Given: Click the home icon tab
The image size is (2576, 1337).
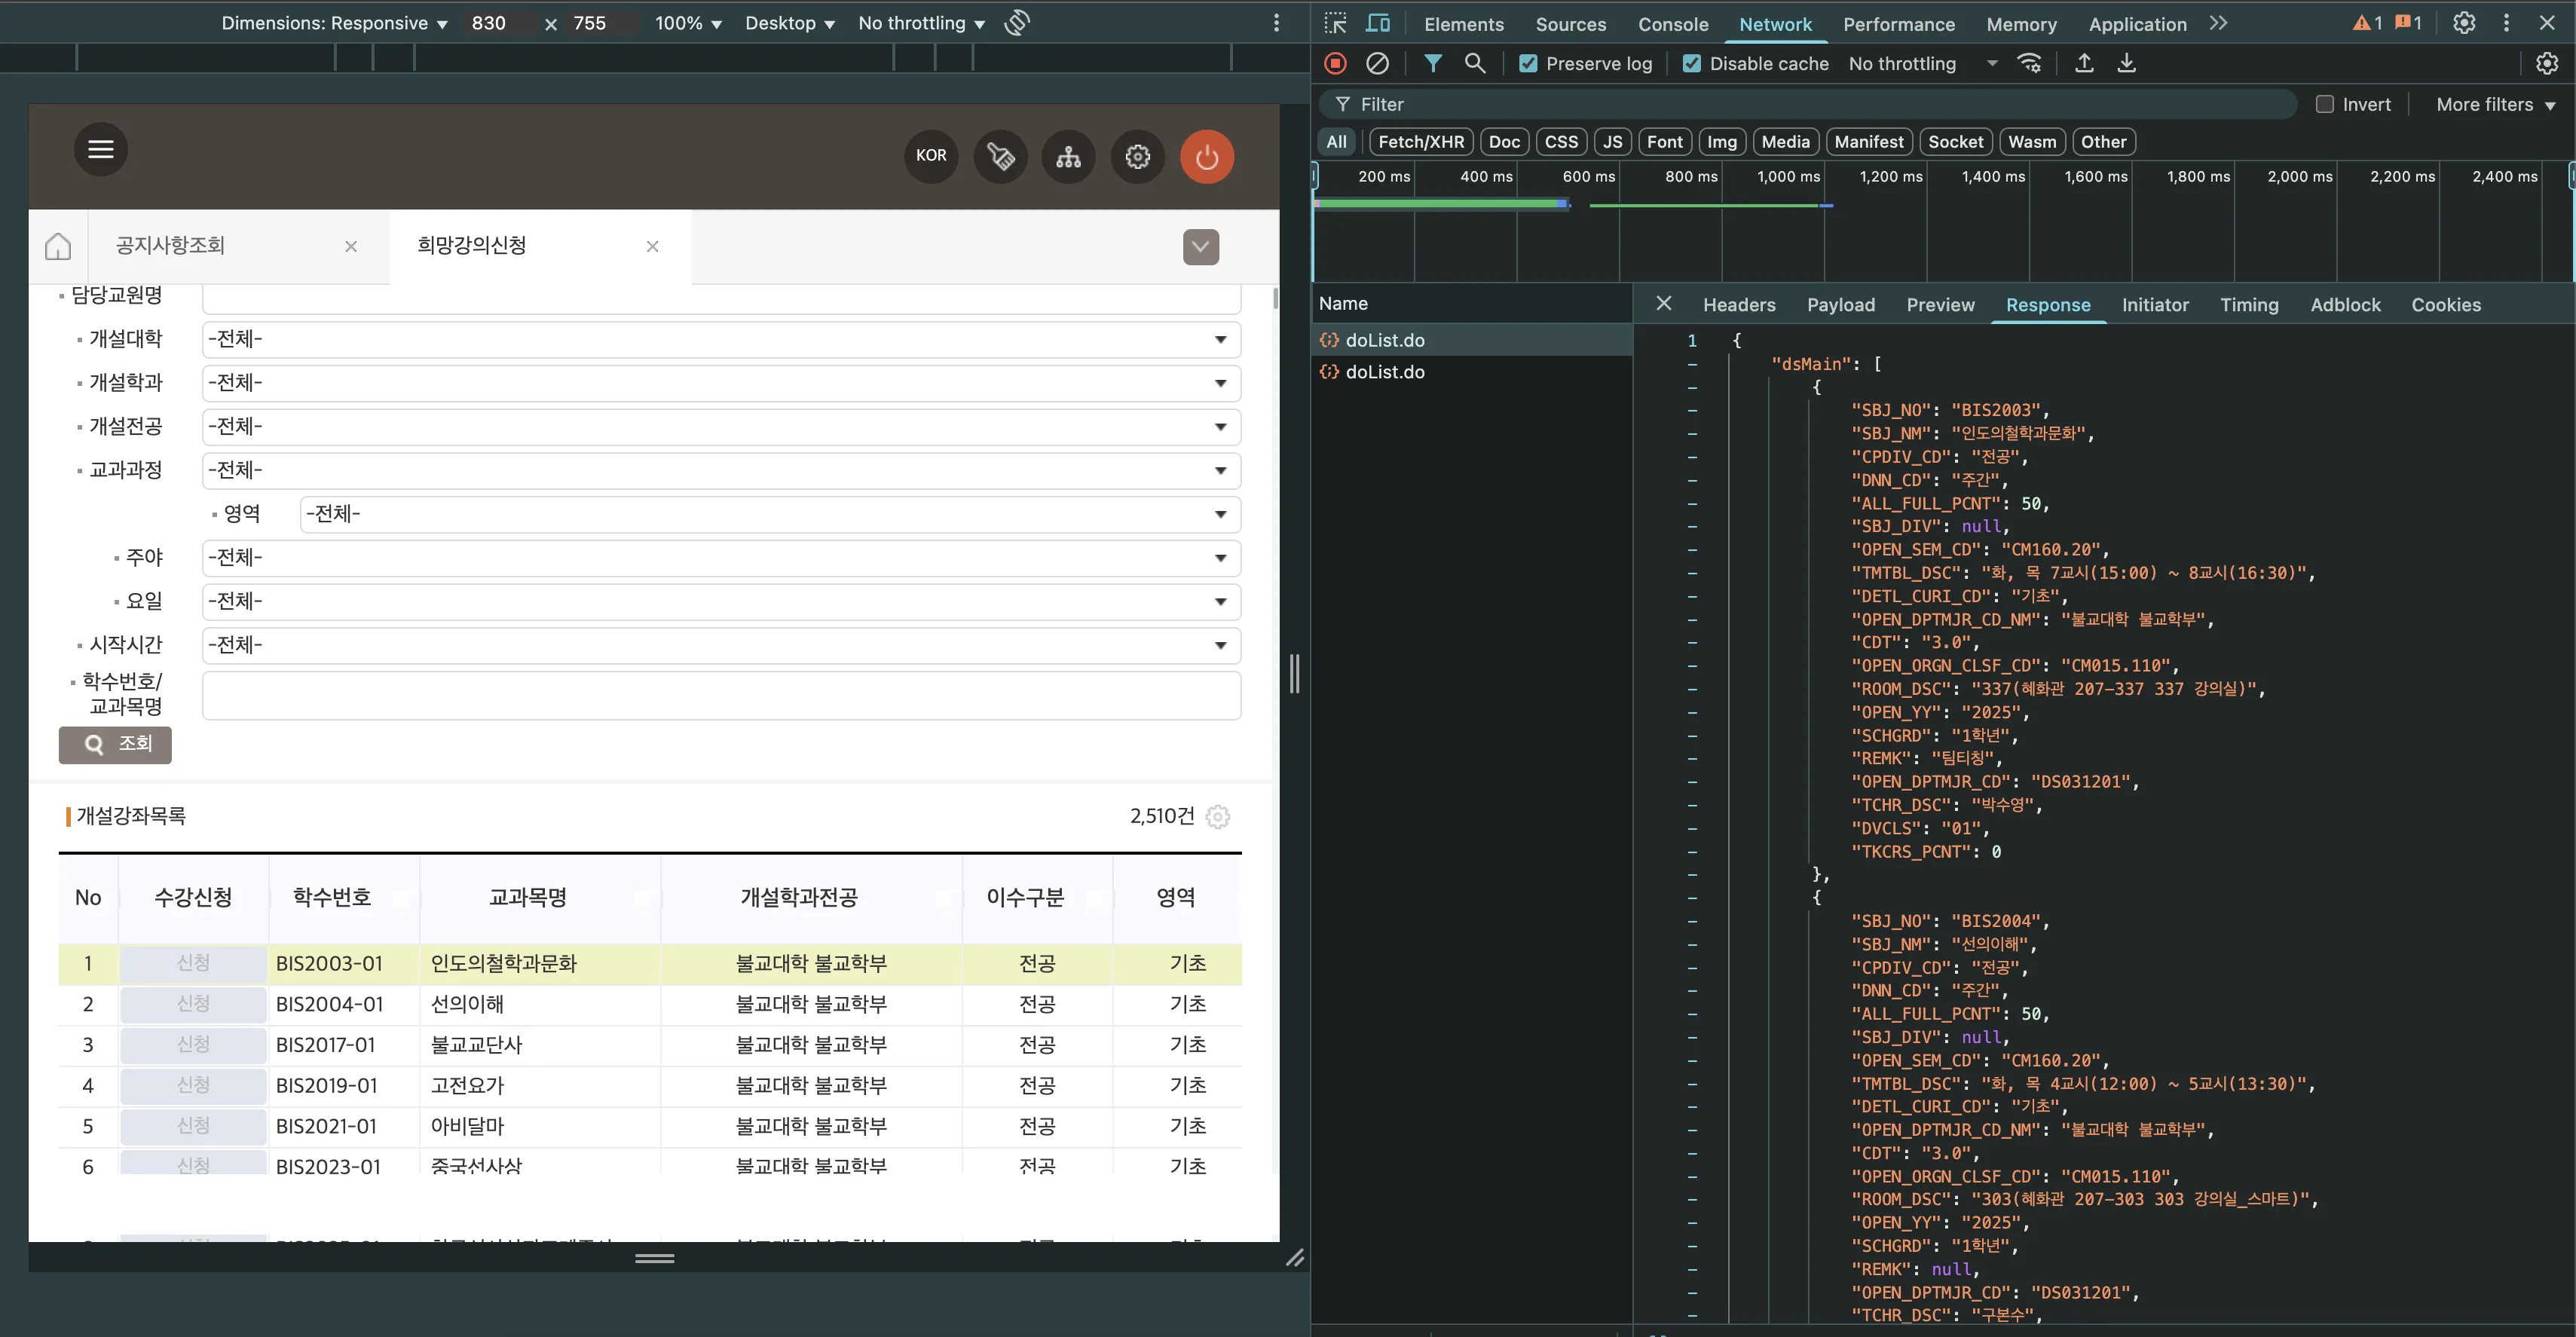Looking at the screenshot, I should [x=58, y=246].
